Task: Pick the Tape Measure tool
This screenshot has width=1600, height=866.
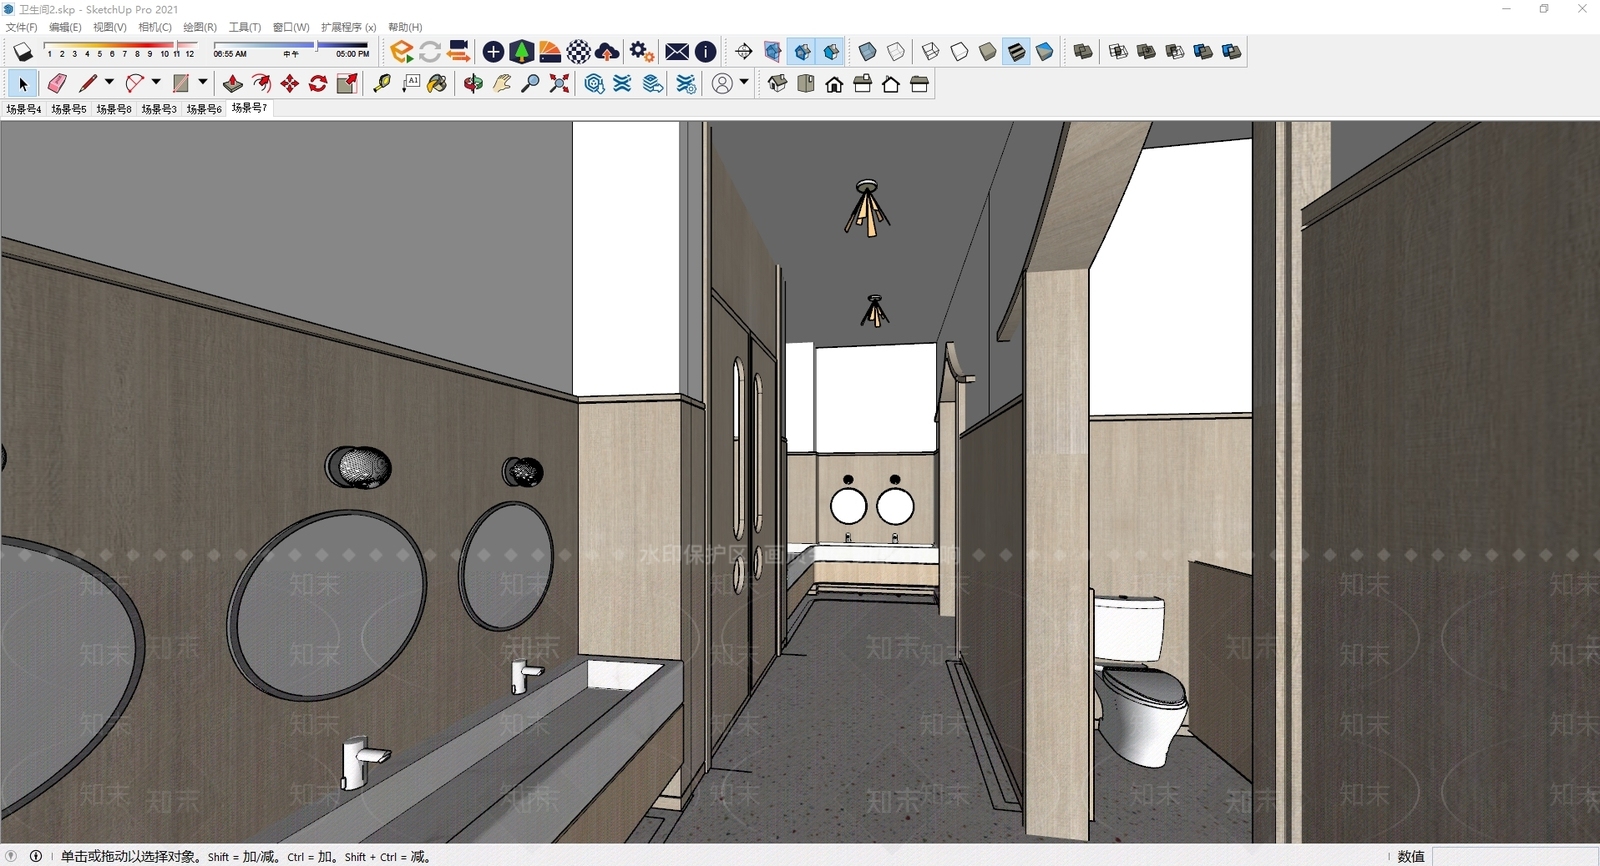Action: (x=382, y=84)
